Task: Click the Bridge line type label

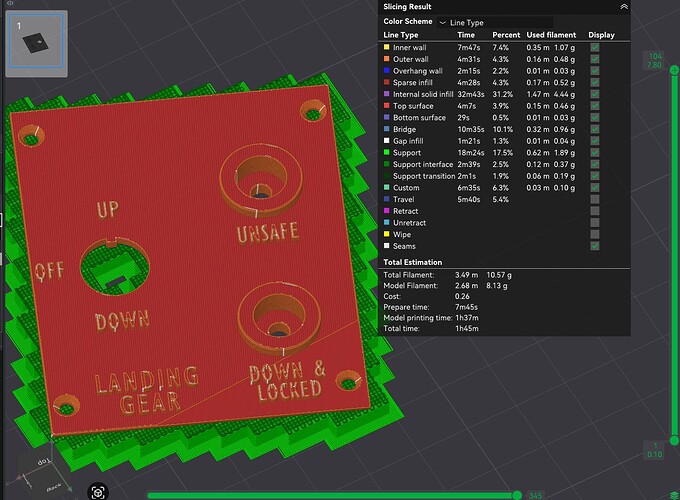Action: pyautogui.click(x=404, y=129)
